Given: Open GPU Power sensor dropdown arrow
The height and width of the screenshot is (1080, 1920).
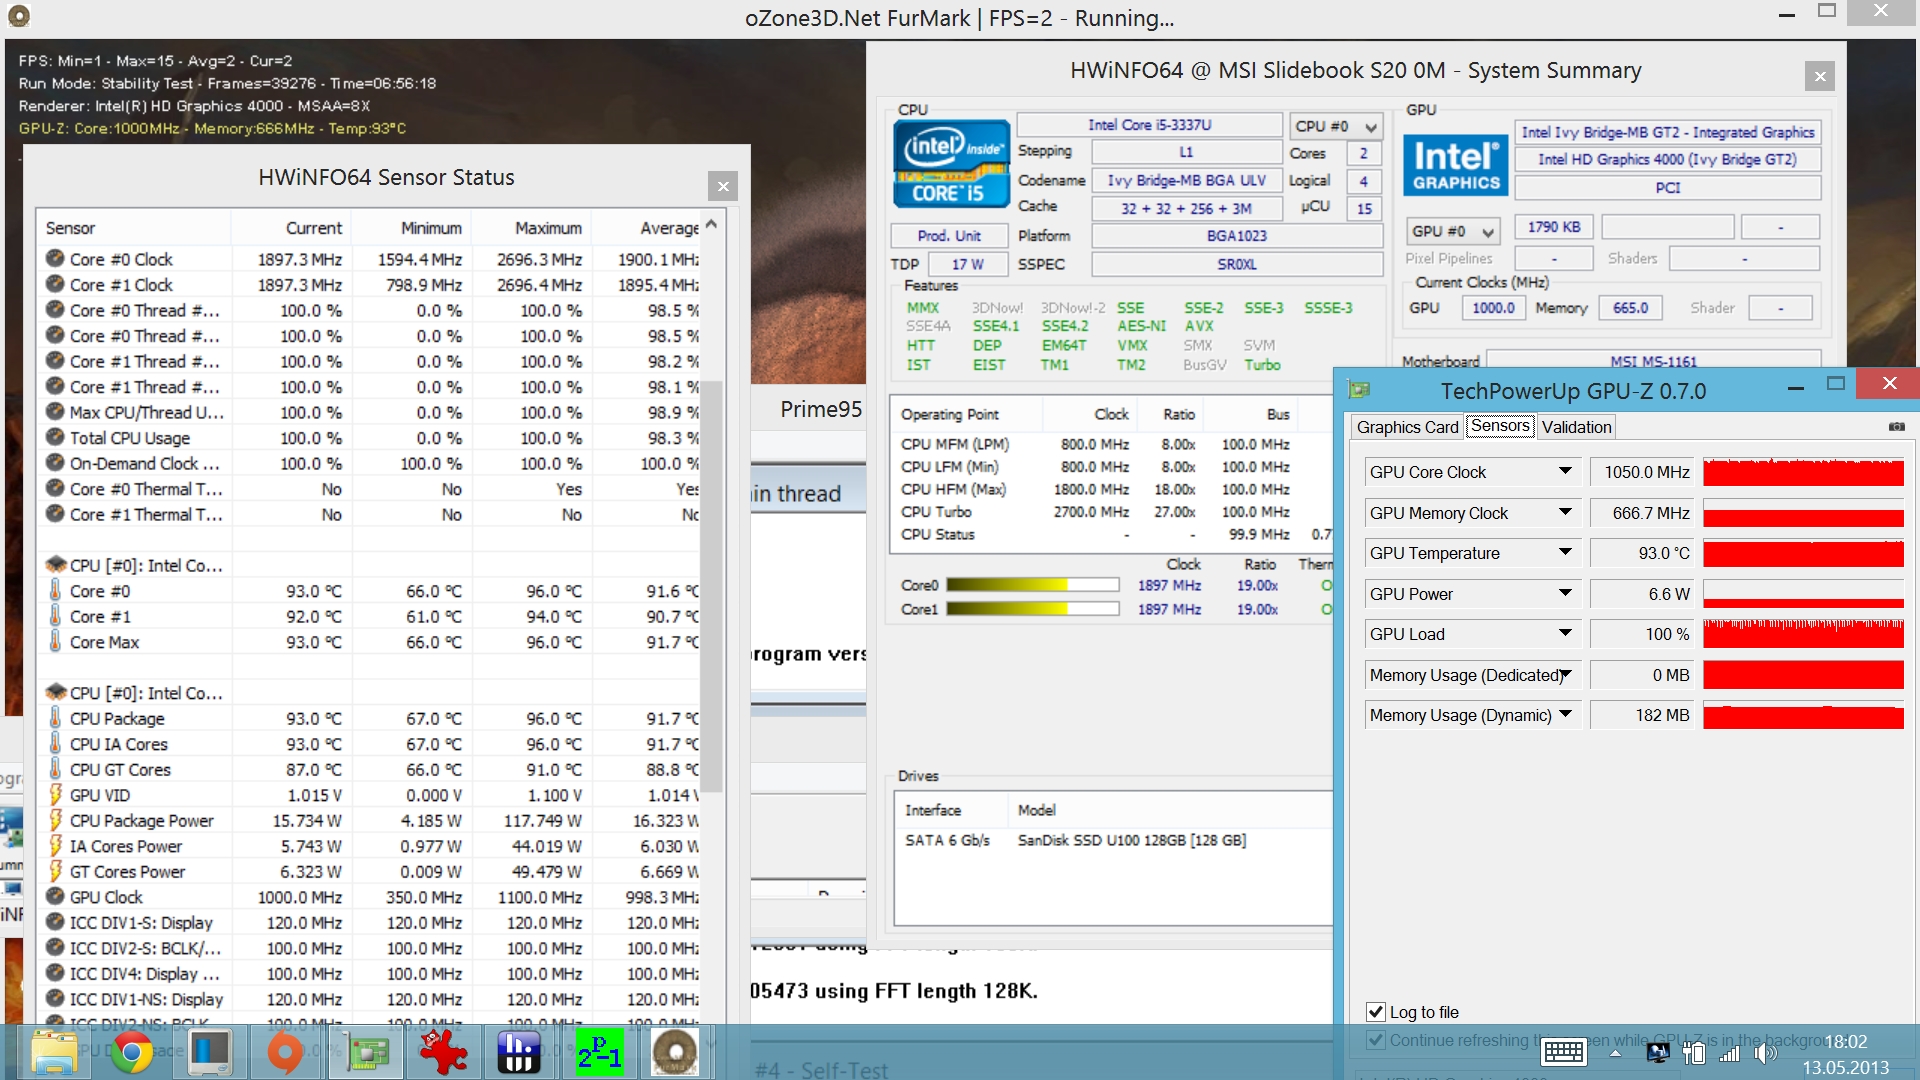Looking at the screenshot, I should pos(1565,593).
